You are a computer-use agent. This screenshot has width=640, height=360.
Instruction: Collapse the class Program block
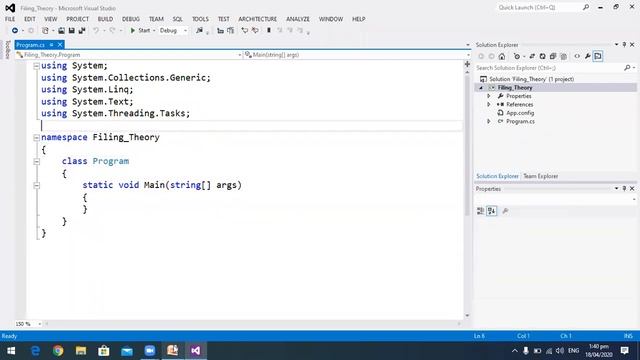[x=36, y=162]
